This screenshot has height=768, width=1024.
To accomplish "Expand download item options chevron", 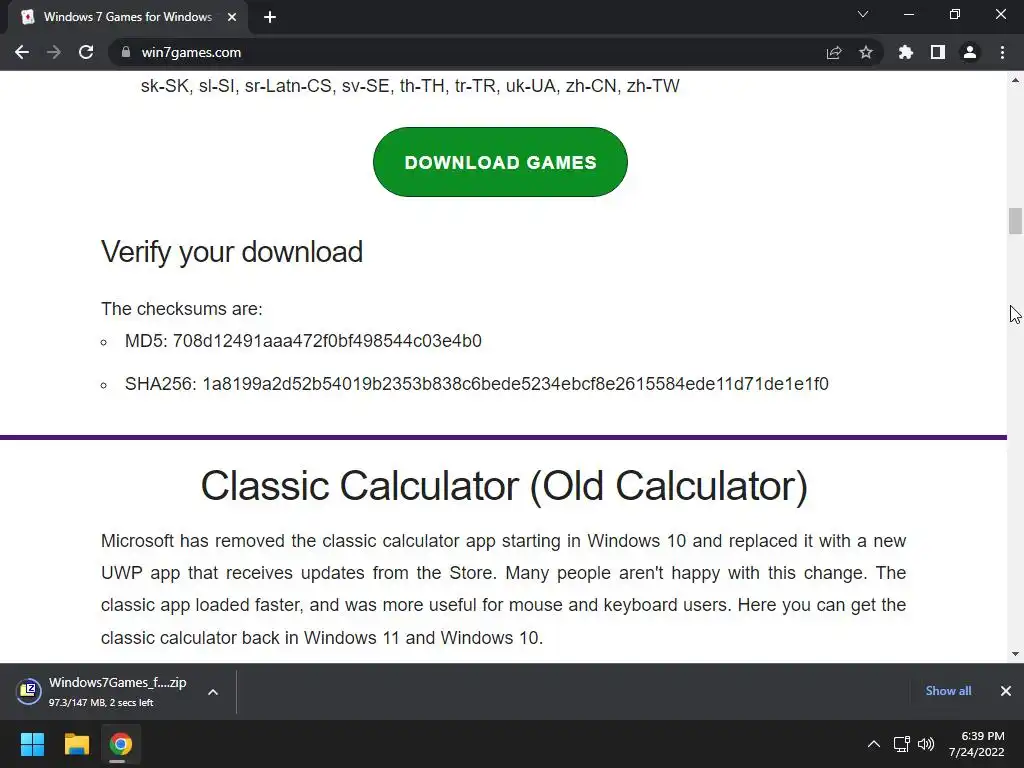I will coord(213,692).
